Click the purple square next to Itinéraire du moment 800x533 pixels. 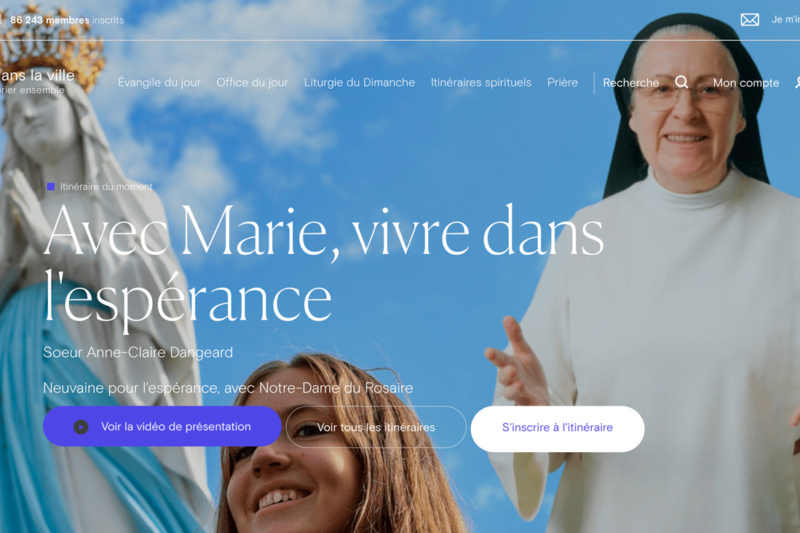tap(51, 187)
